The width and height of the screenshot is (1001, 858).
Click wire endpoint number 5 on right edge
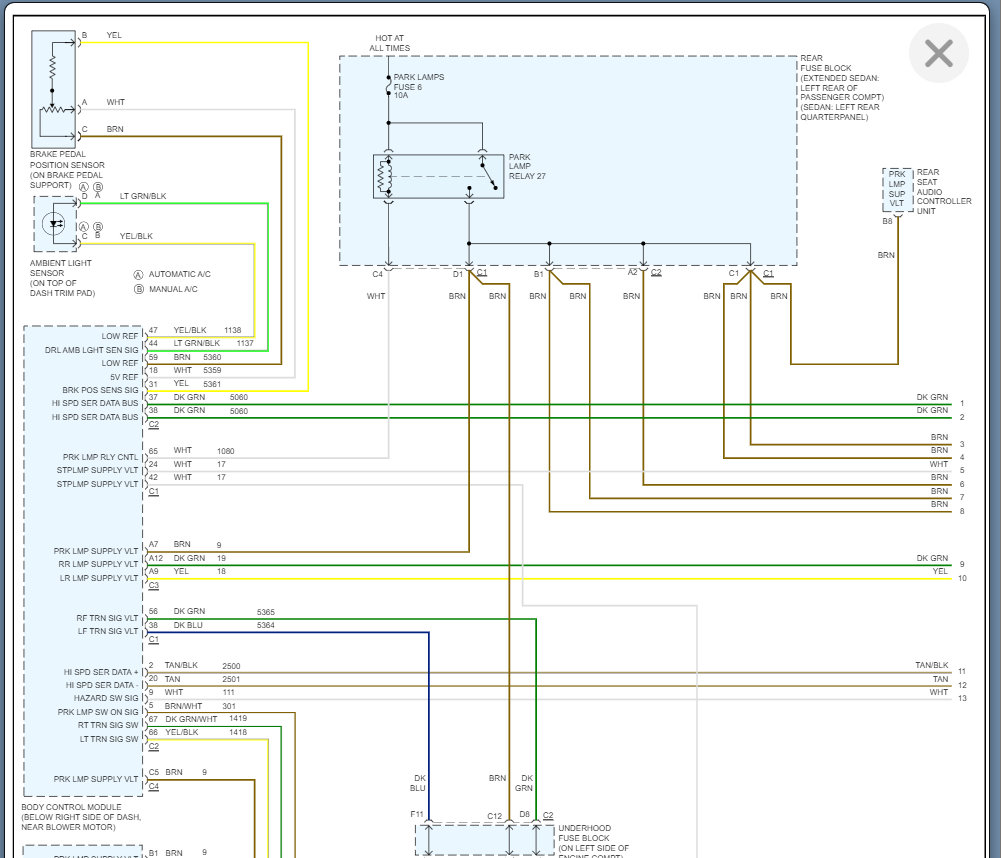(962, 470)
